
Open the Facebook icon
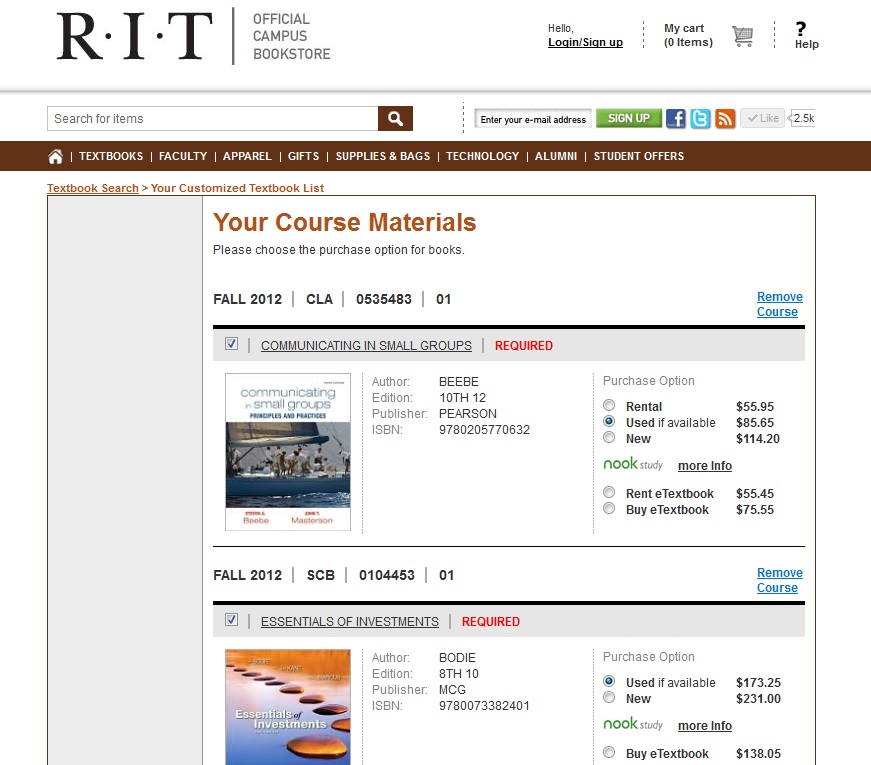675,118
